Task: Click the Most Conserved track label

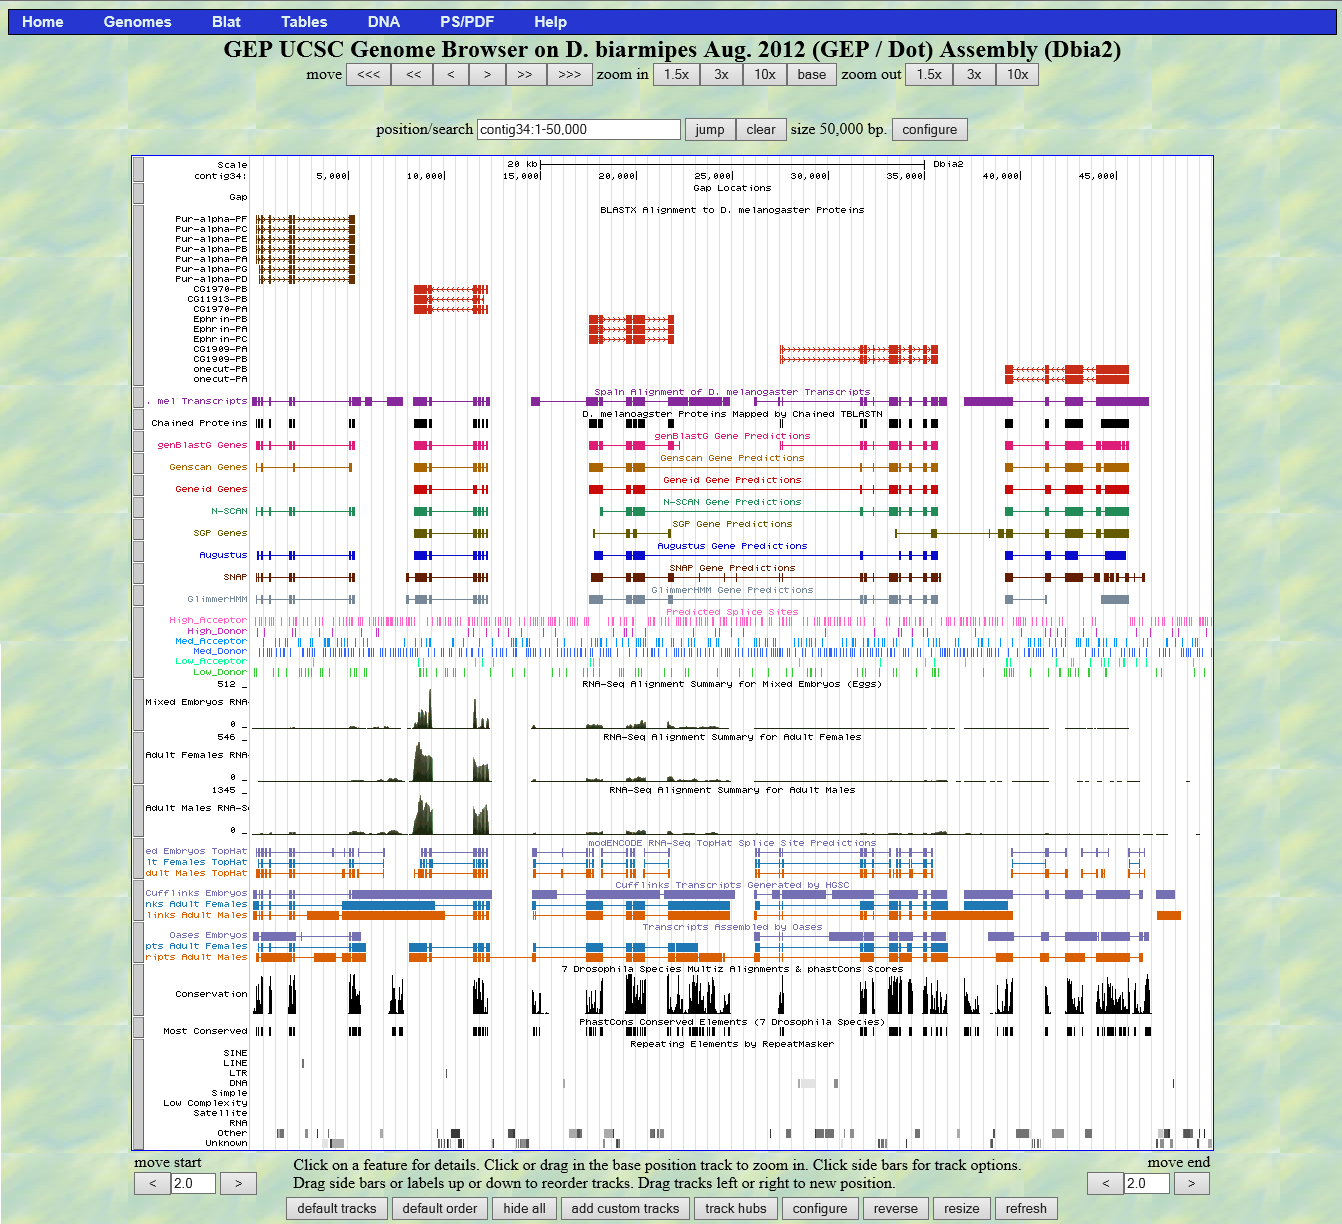Action: [205, 1031]
